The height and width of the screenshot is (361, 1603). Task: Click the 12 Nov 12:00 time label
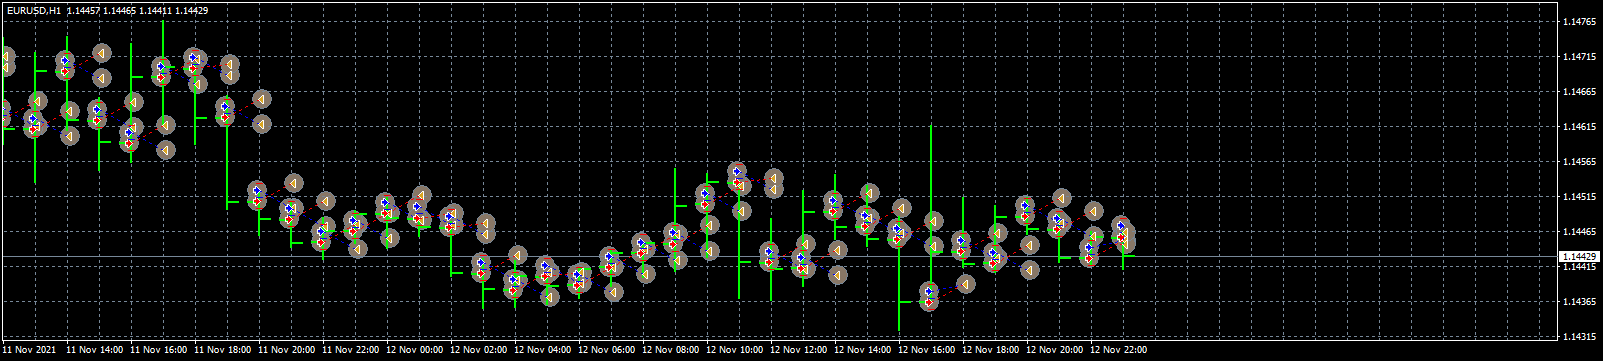(x=799, y=351)
